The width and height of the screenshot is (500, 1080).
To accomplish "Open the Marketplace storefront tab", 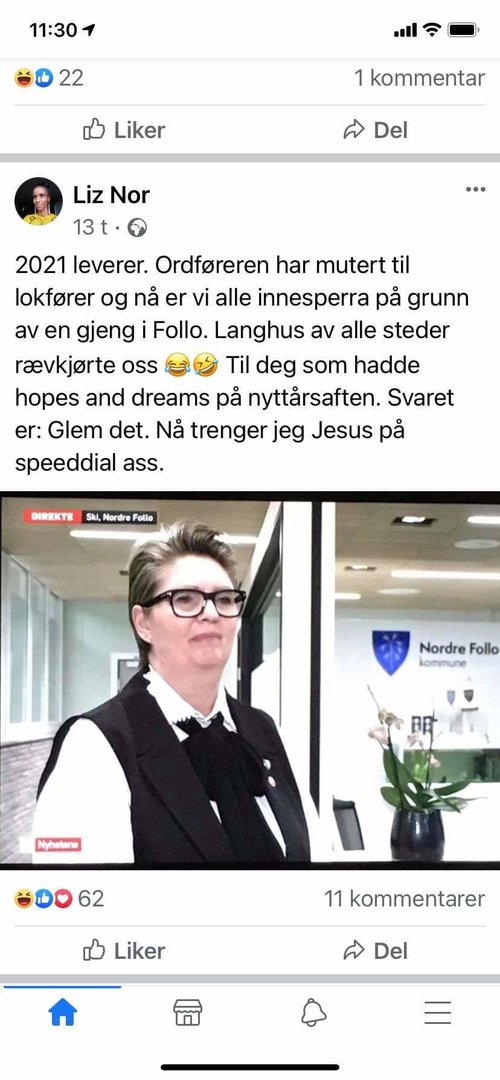I will (187, 1012).
